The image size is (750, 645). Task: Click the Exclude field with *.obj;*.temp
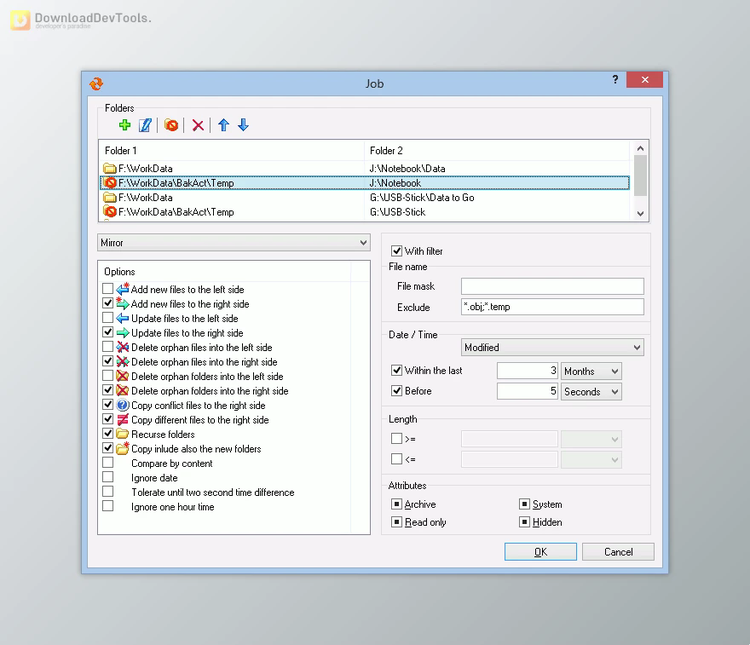coord(552,307)
